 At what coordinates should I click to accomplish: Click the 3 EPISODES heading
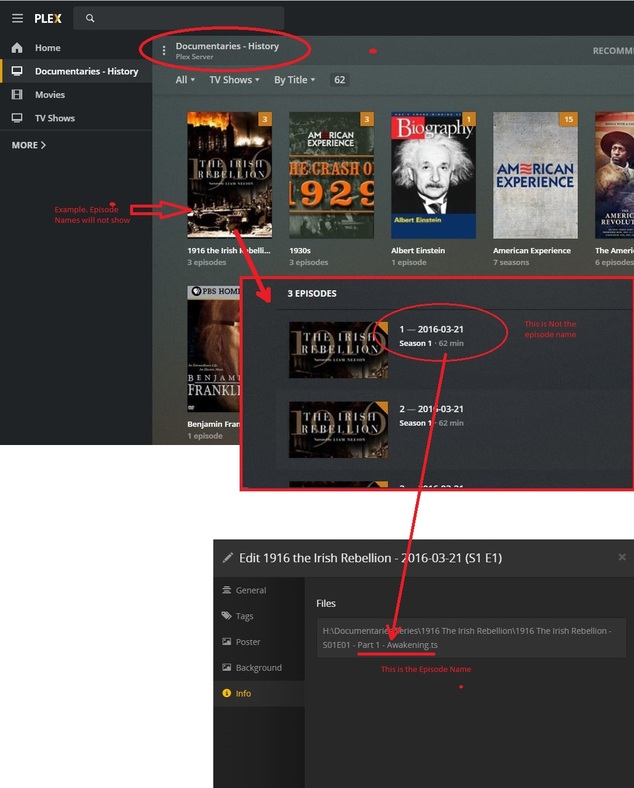pyautogui.click(x=312, y=293)
